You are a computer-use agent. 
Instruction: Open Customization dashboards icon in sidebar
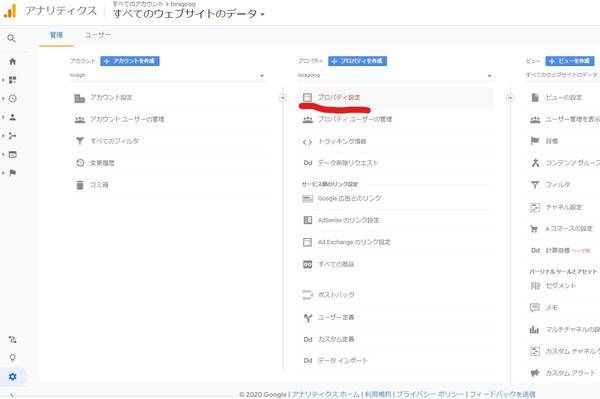pos(12,80)
